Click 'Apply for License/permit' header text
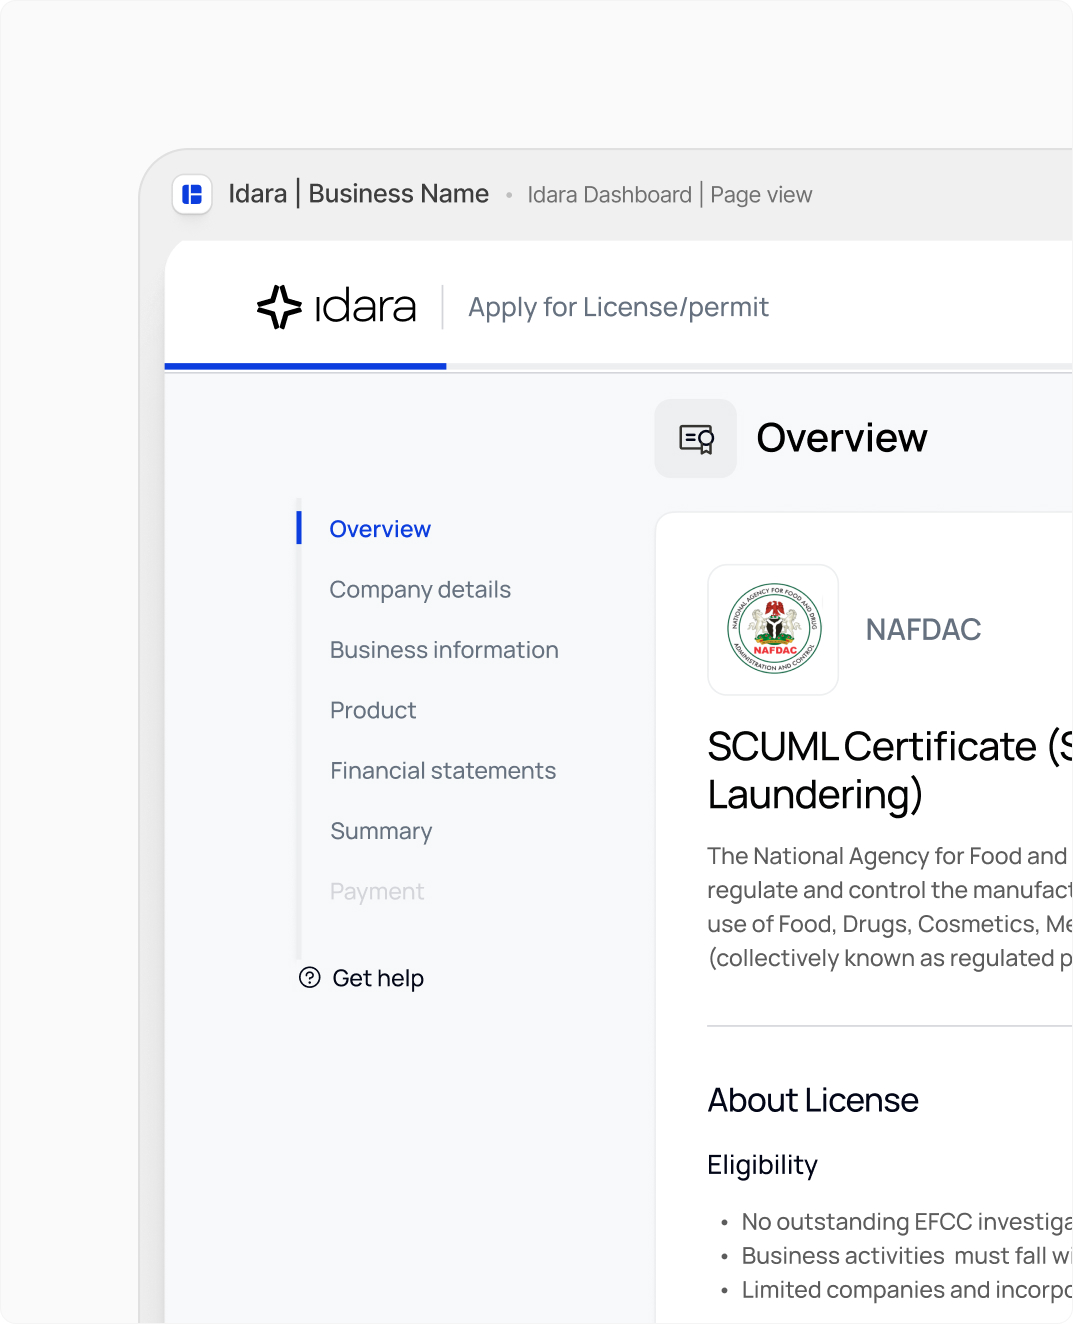The width and height of the screenshot is (1073, 1324). tap(618, 307)
